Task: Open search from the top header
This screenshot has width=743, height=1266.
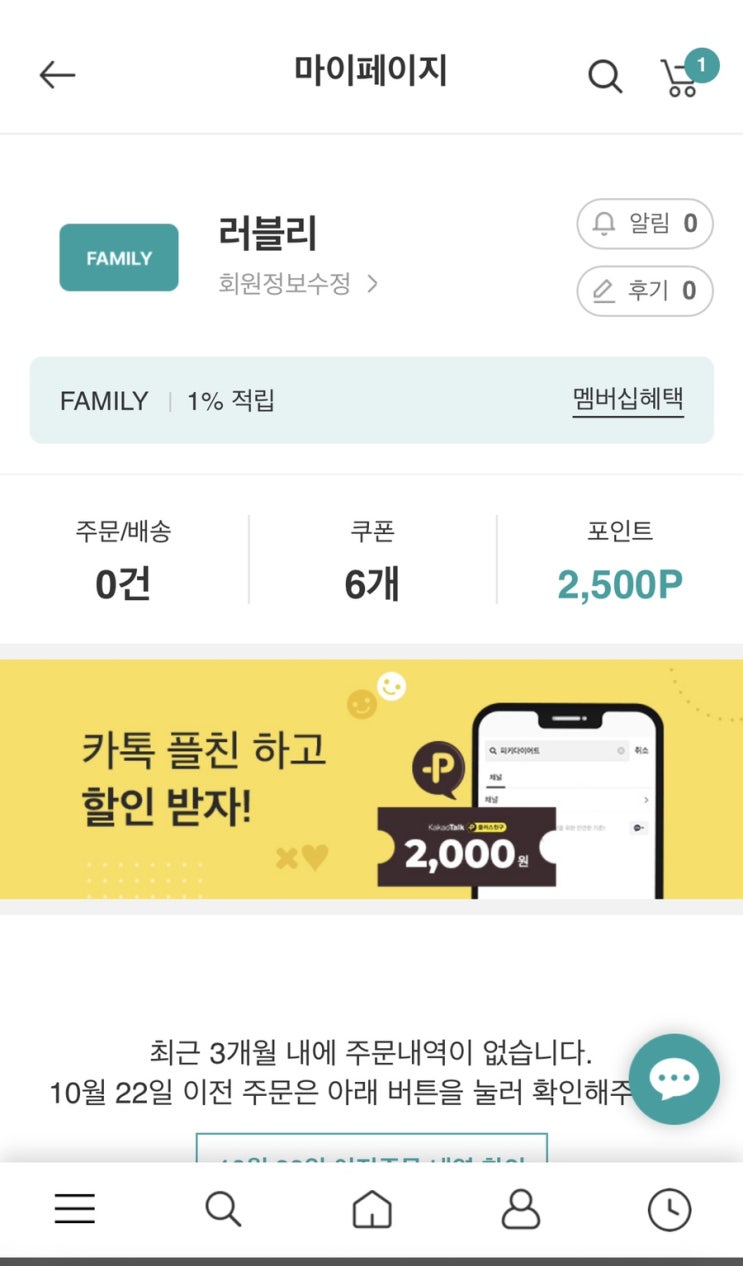Action: (x=604, y=76)
